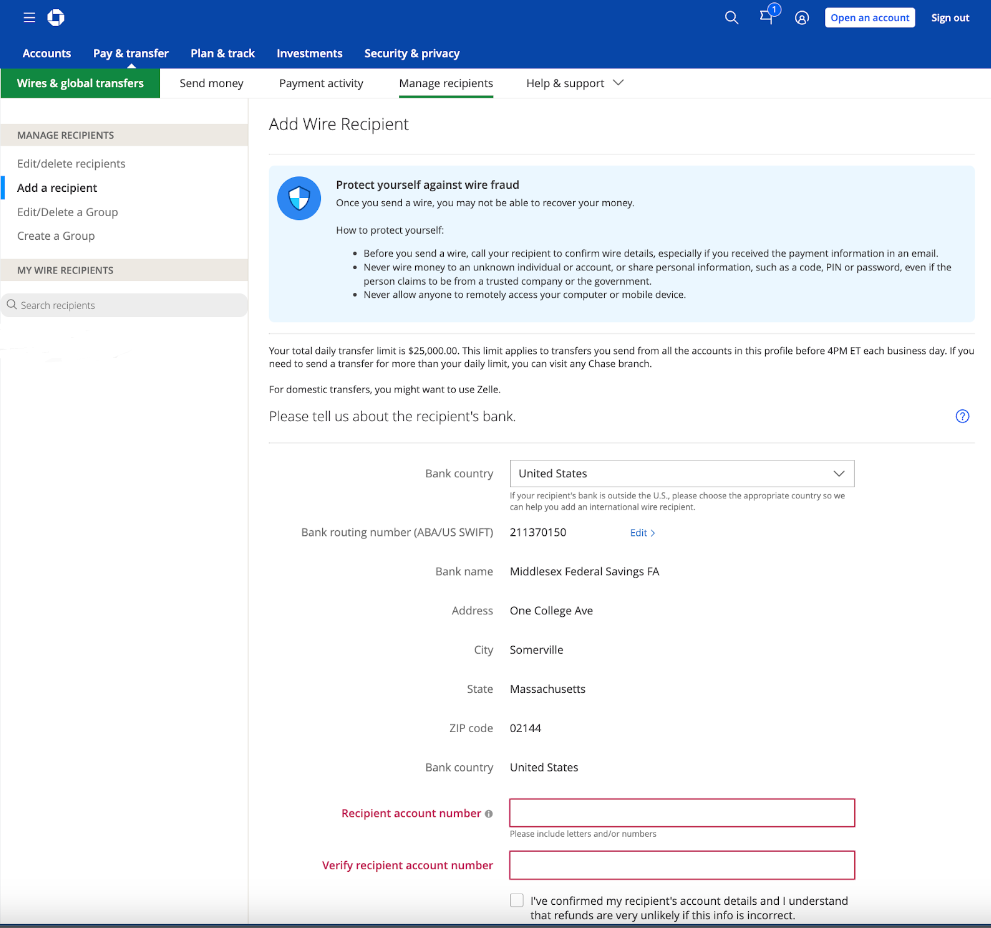Click the Verify recipient account number field
The image size is (991, 928).
[682, 865]
